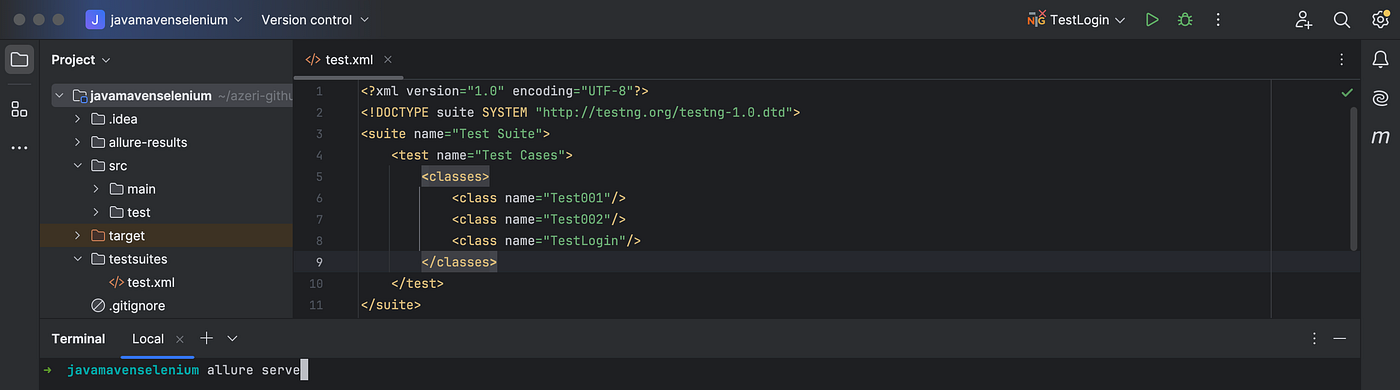Expand the test folder

click(96, 212)
